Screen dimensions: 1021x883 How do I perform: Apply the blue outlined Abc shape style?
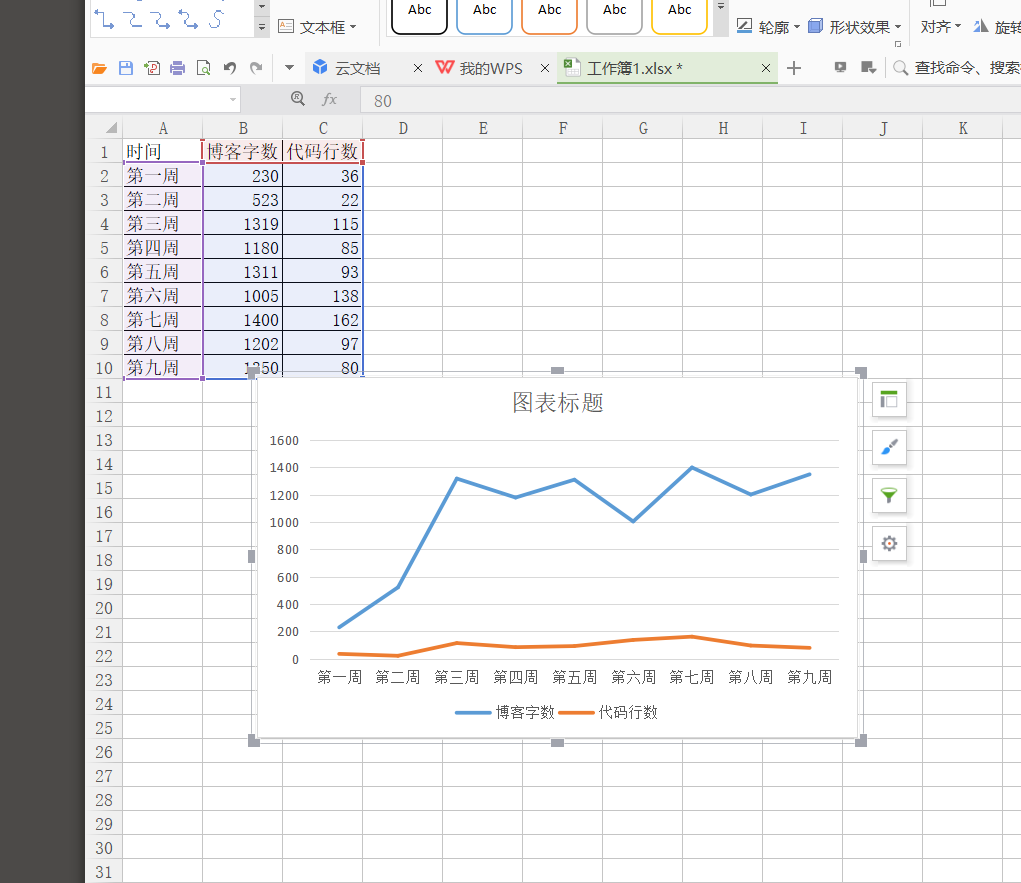click(x=484, y=14)
